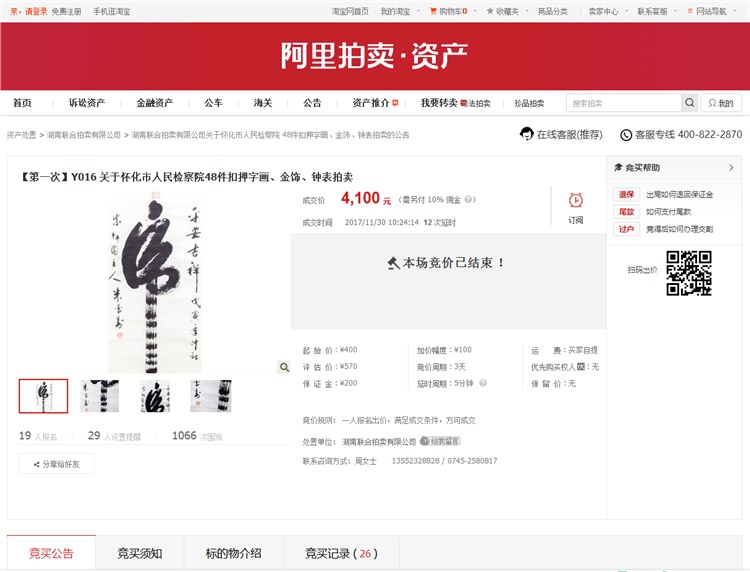Click the graduation cap 竞买帮助 icon
The image size is (750, 572).
click(618, 167)
